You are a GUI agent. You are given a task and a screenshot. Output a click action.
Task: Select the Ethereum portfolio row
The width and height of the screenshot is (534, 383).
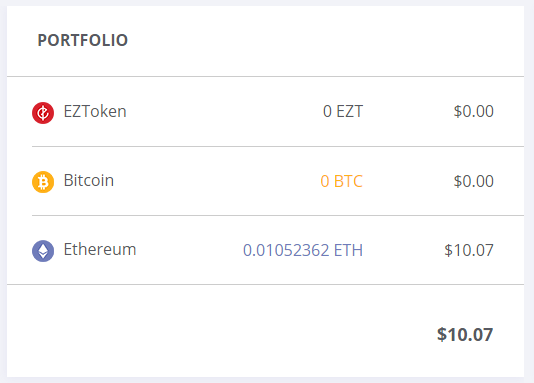(266, 250)
